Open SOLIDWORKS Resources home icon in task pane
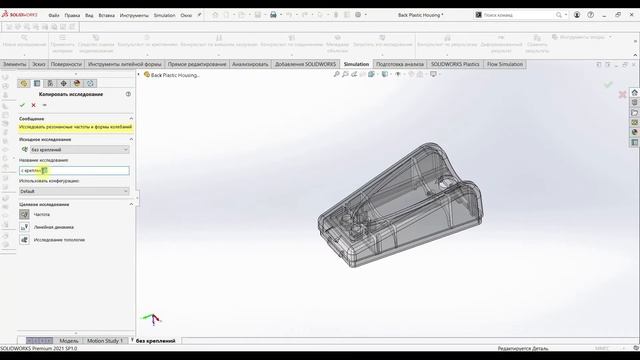The image size is (640, 360). click(x=634, y=93)
